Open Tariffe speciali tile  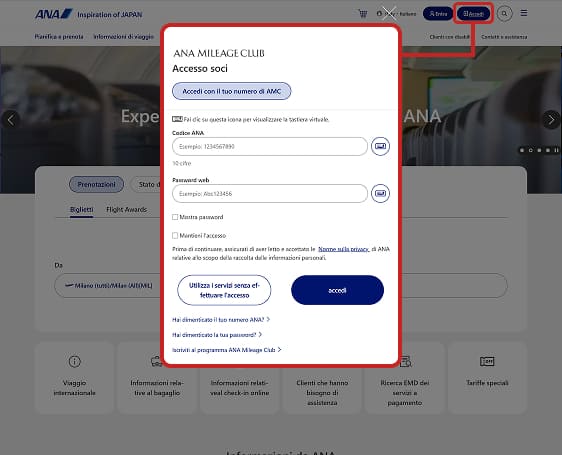coord(487,378)
